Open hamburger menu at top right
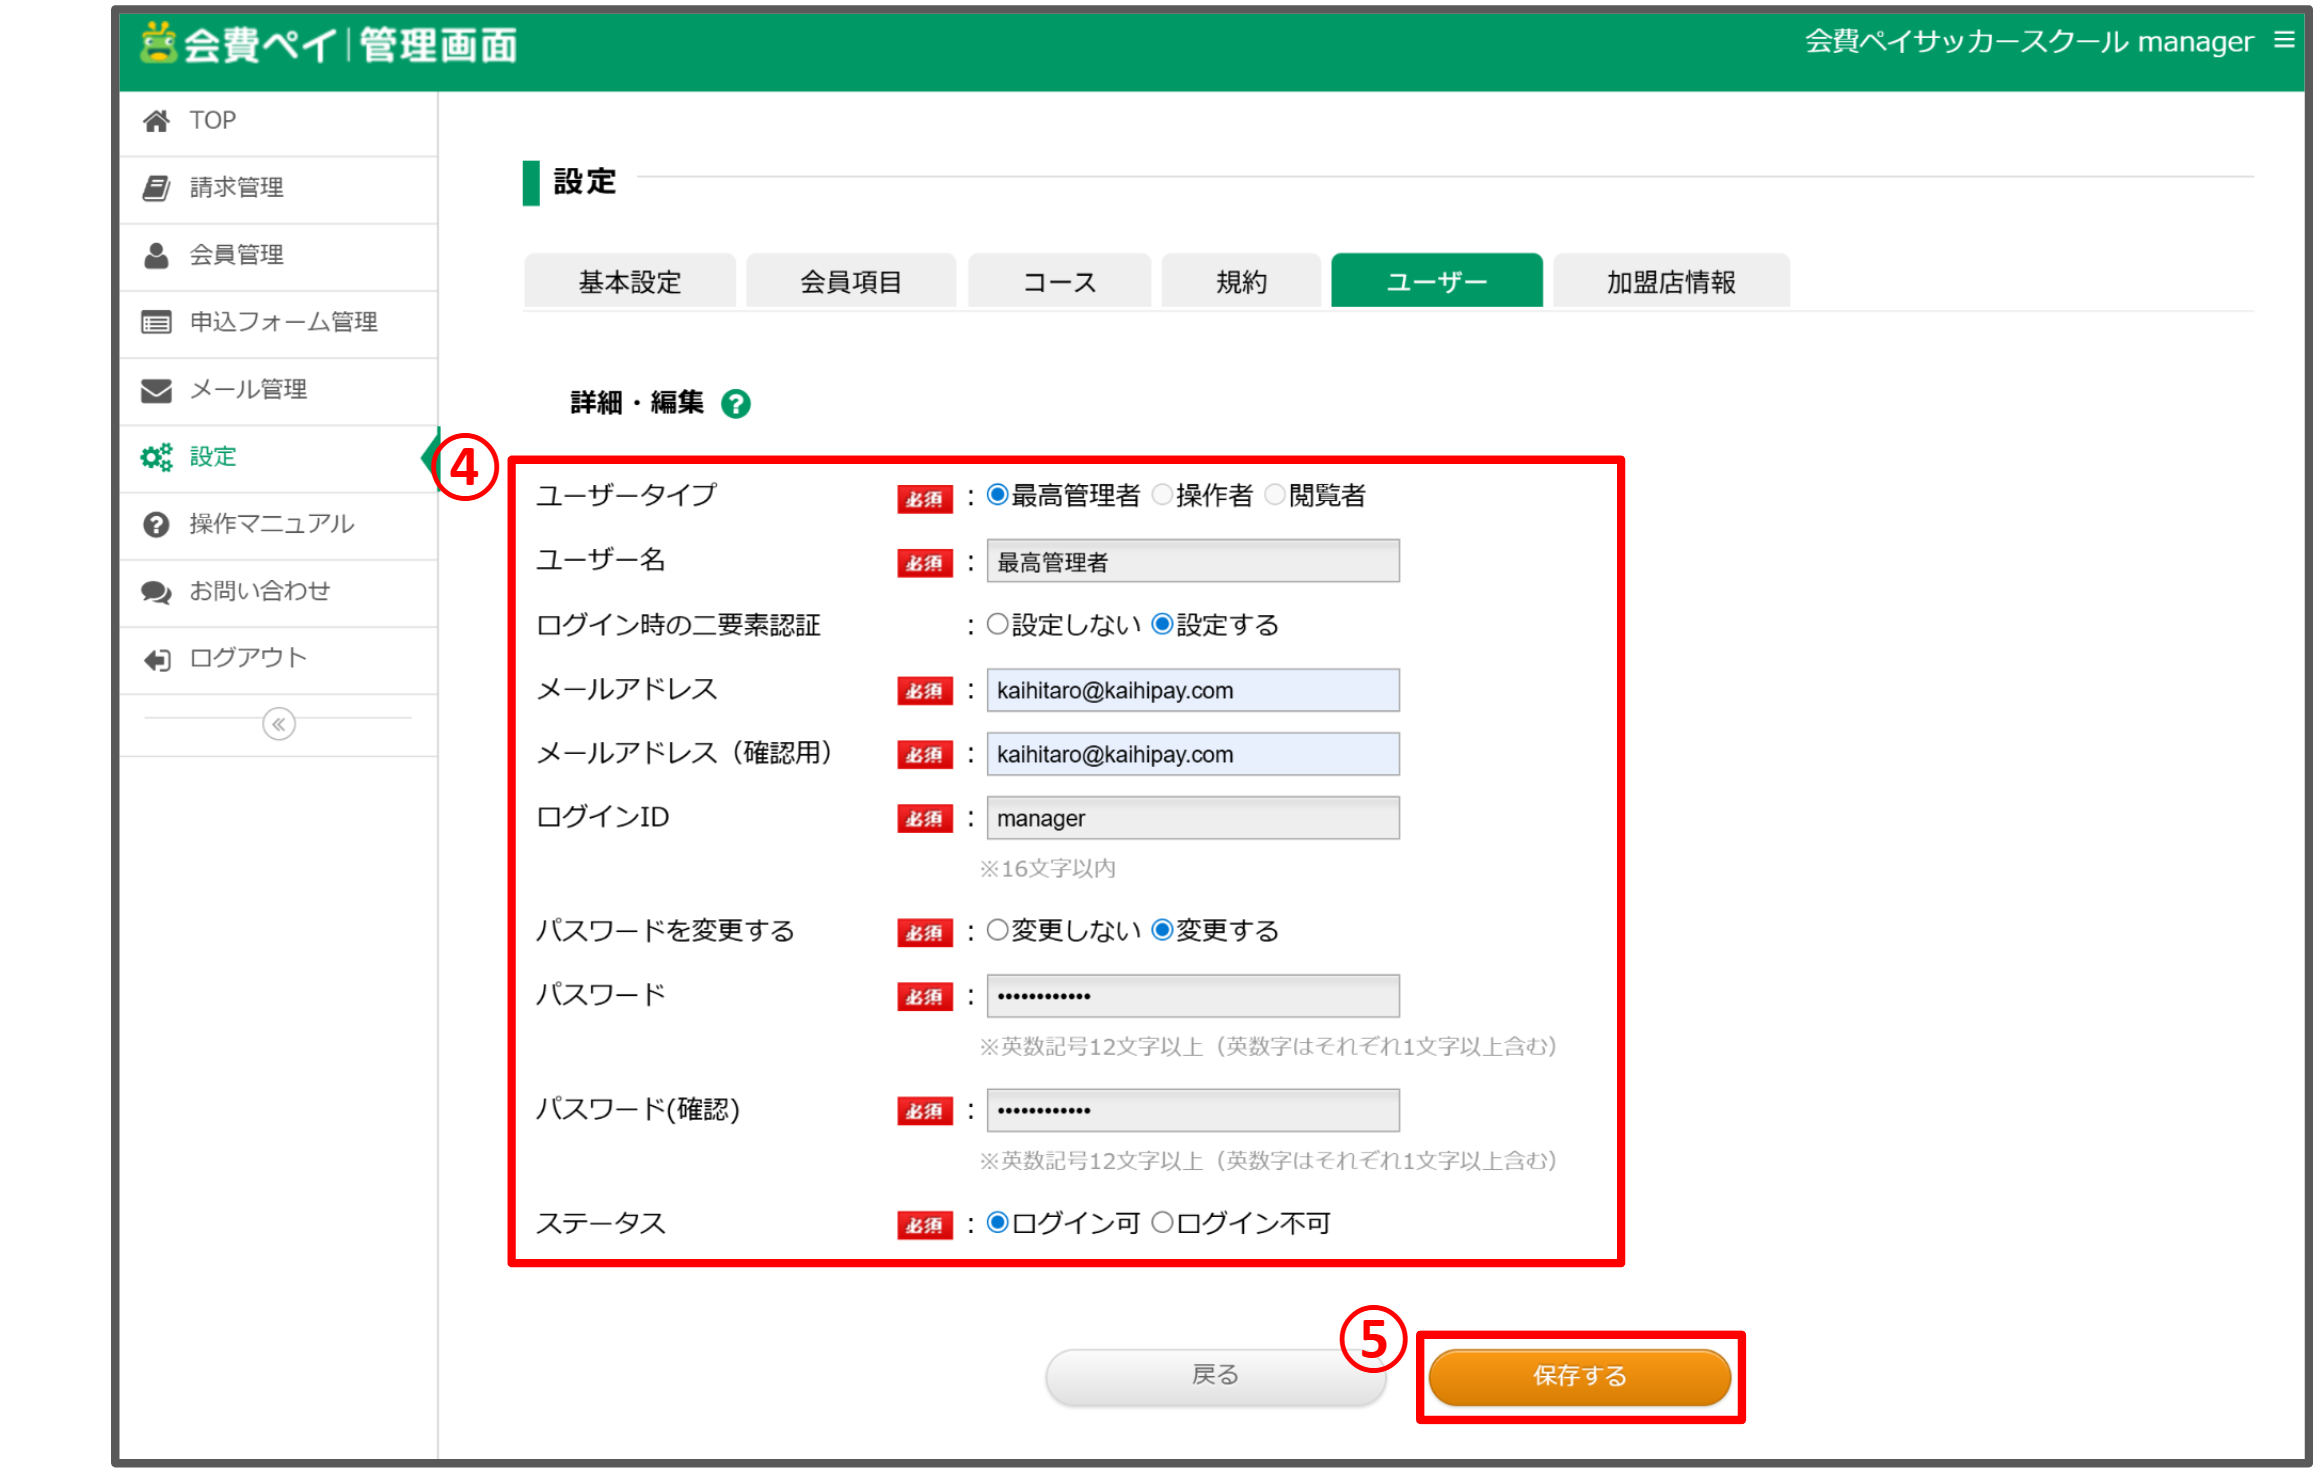2320x1472 pixels. [x=2284, y=40]
